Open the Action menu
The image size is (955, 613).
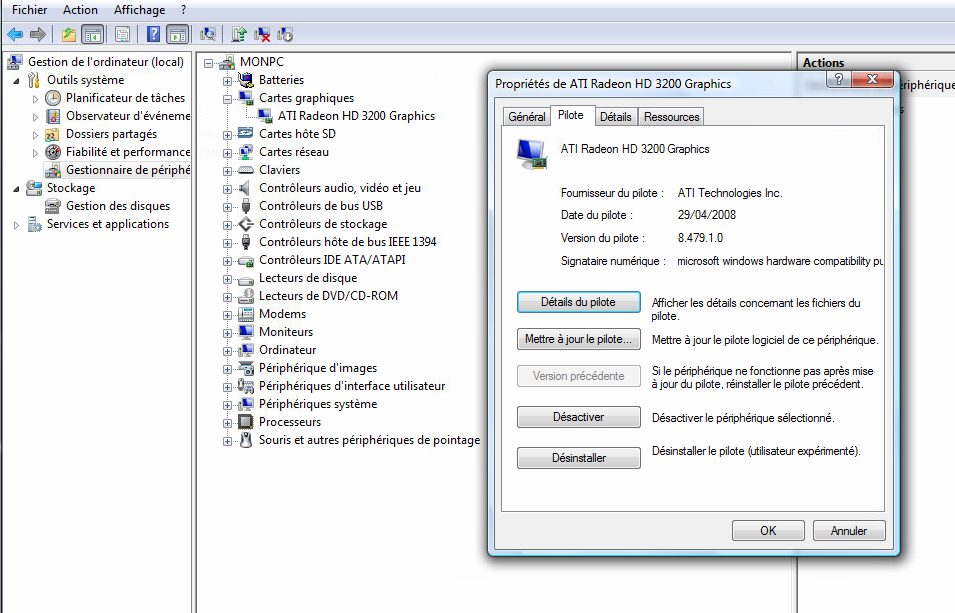click(80, 10)
